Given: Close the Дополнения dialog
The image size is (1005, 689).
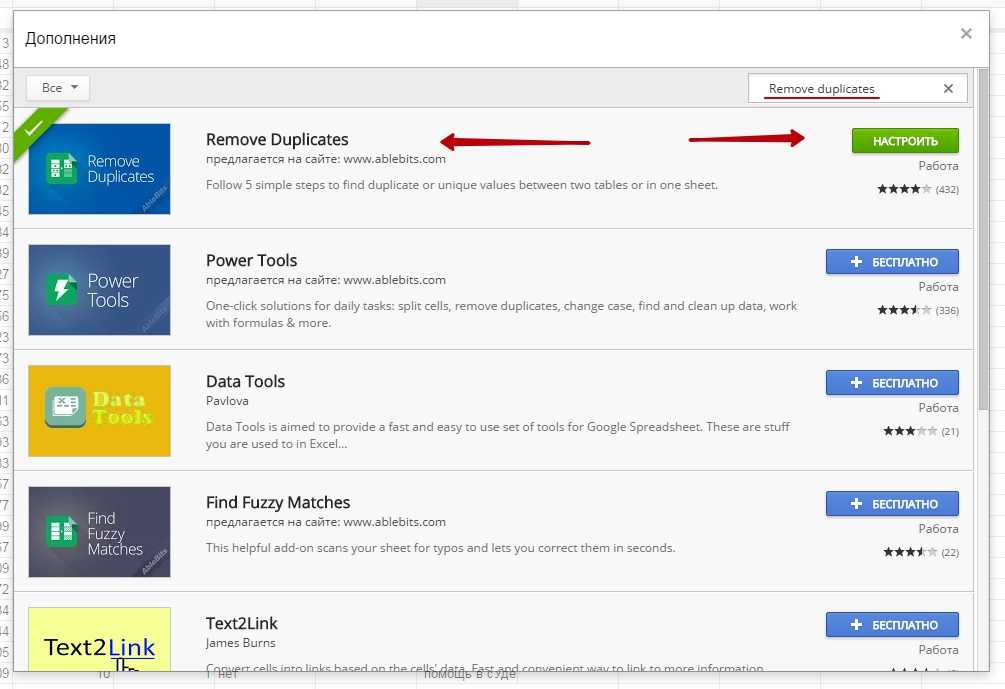Looking at the screenshot, I should (966, 34).
